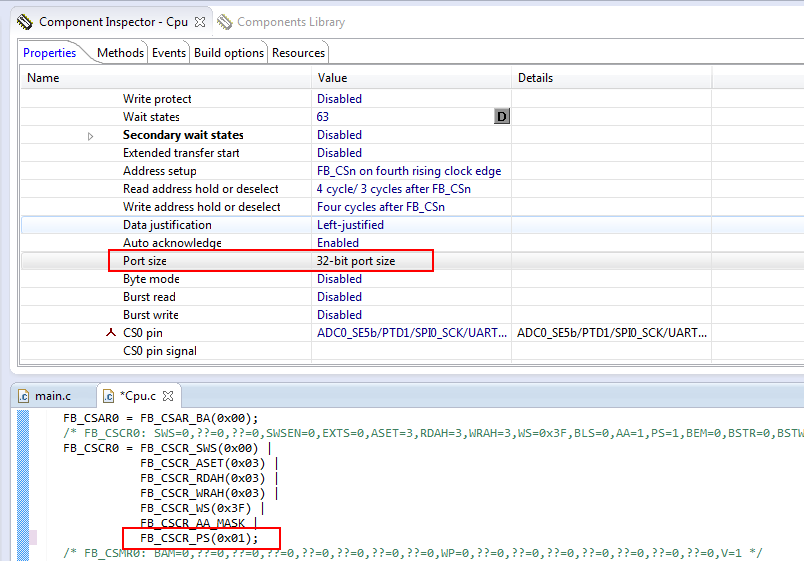This screenshot has height=561, width=804.
Task: Click the Components Library tab icon
Action: [224, 22]
